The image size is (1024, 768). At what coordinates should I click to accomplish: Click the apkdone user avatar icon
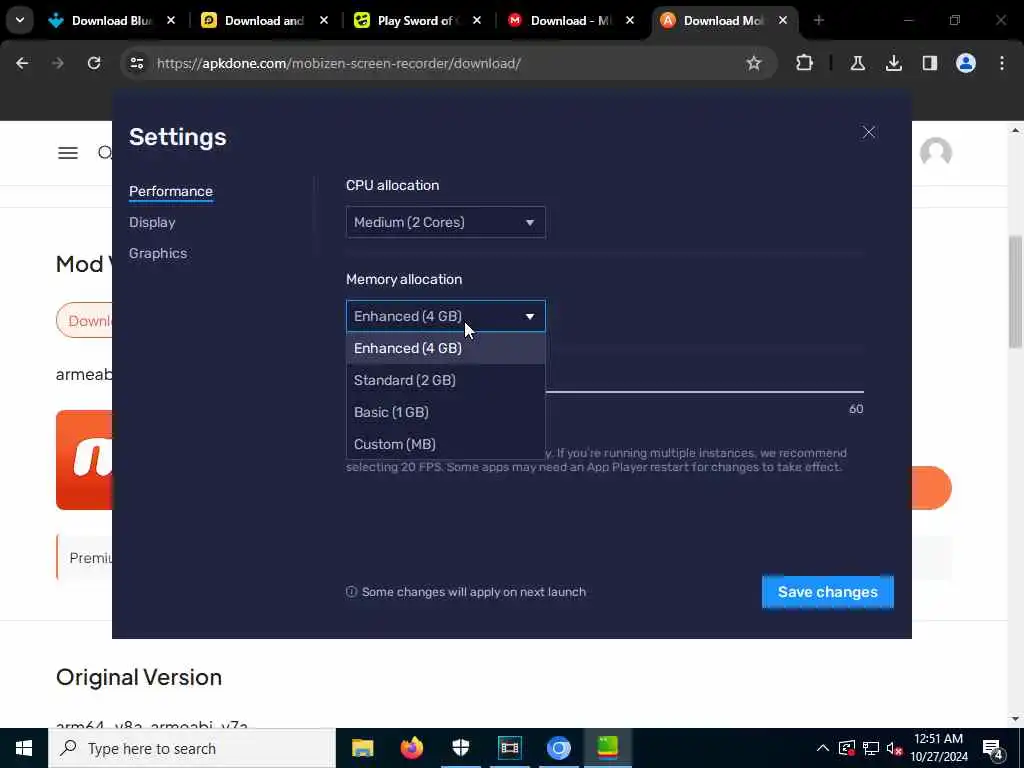click(935, 153)
